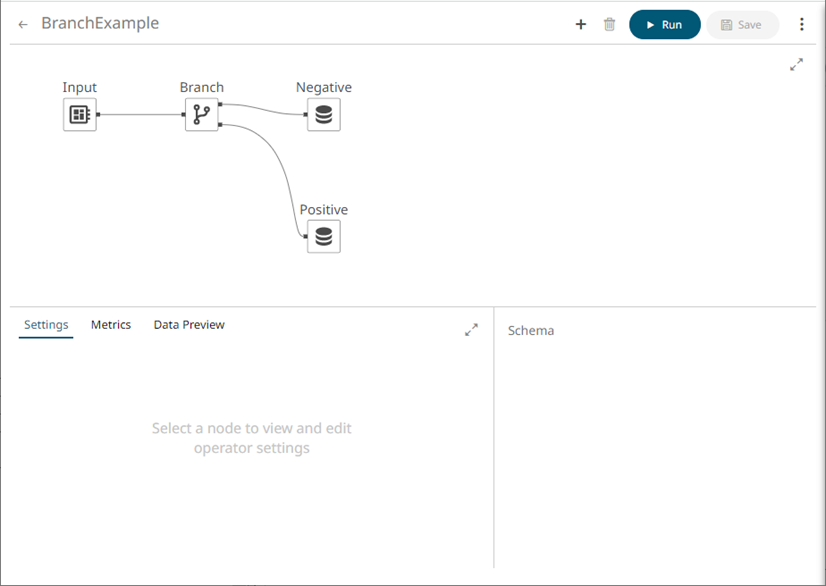Screen dimensions: 826x586
Task: Add a new operator with plus icon
Action: pyautogui.click(x=580, y=24)
